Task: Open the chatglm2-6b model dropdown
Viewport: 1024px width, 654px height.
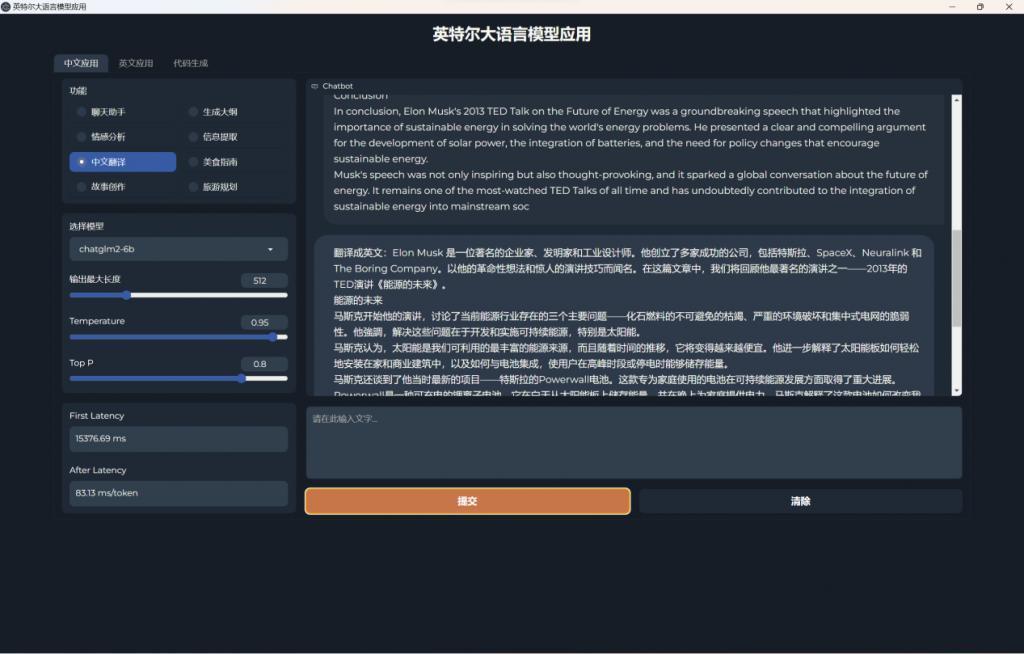Action: click(x=177, y=249)
